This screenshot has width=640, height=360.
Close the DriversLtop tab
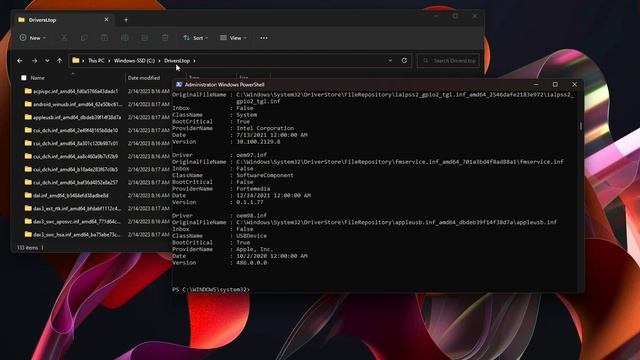point(107,20)
